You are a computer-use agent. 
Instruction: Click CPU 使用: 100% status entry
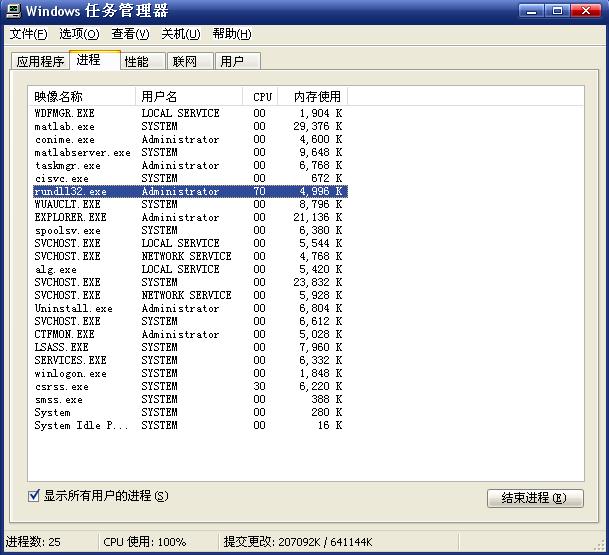pyautogui.click(x=144, y=542)
